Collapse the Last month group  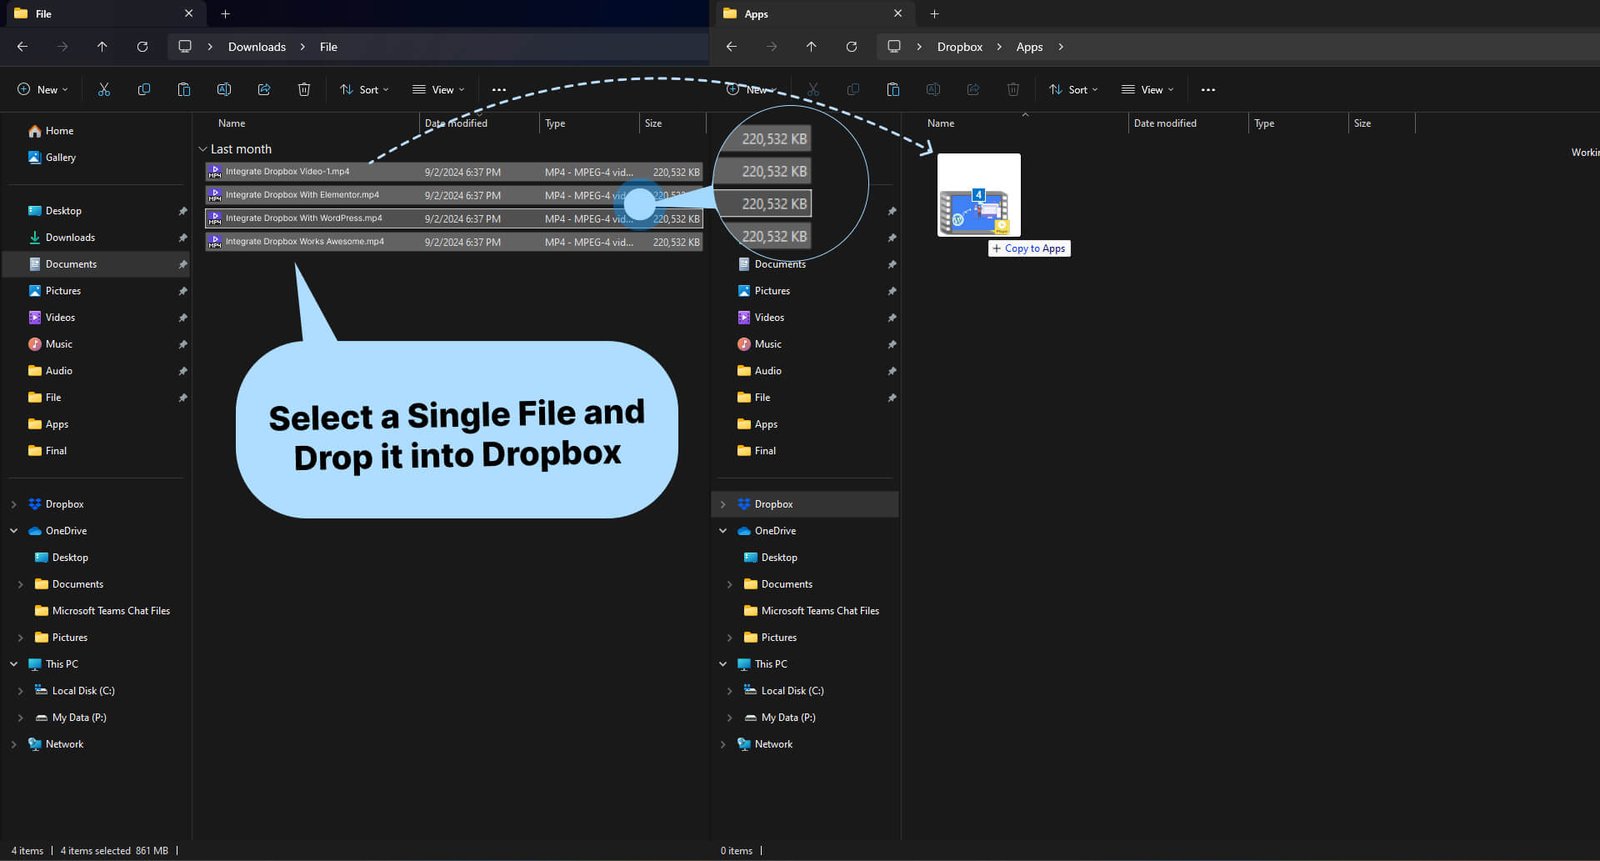click(x=203, y=149)
